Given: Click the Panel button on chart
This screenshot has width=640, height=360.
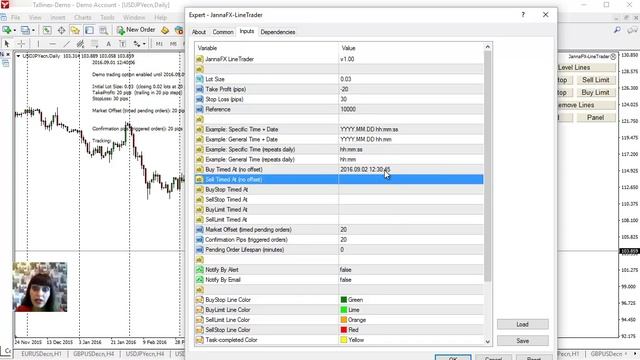Looking at the screenshot, I should [x=596, y=118].
